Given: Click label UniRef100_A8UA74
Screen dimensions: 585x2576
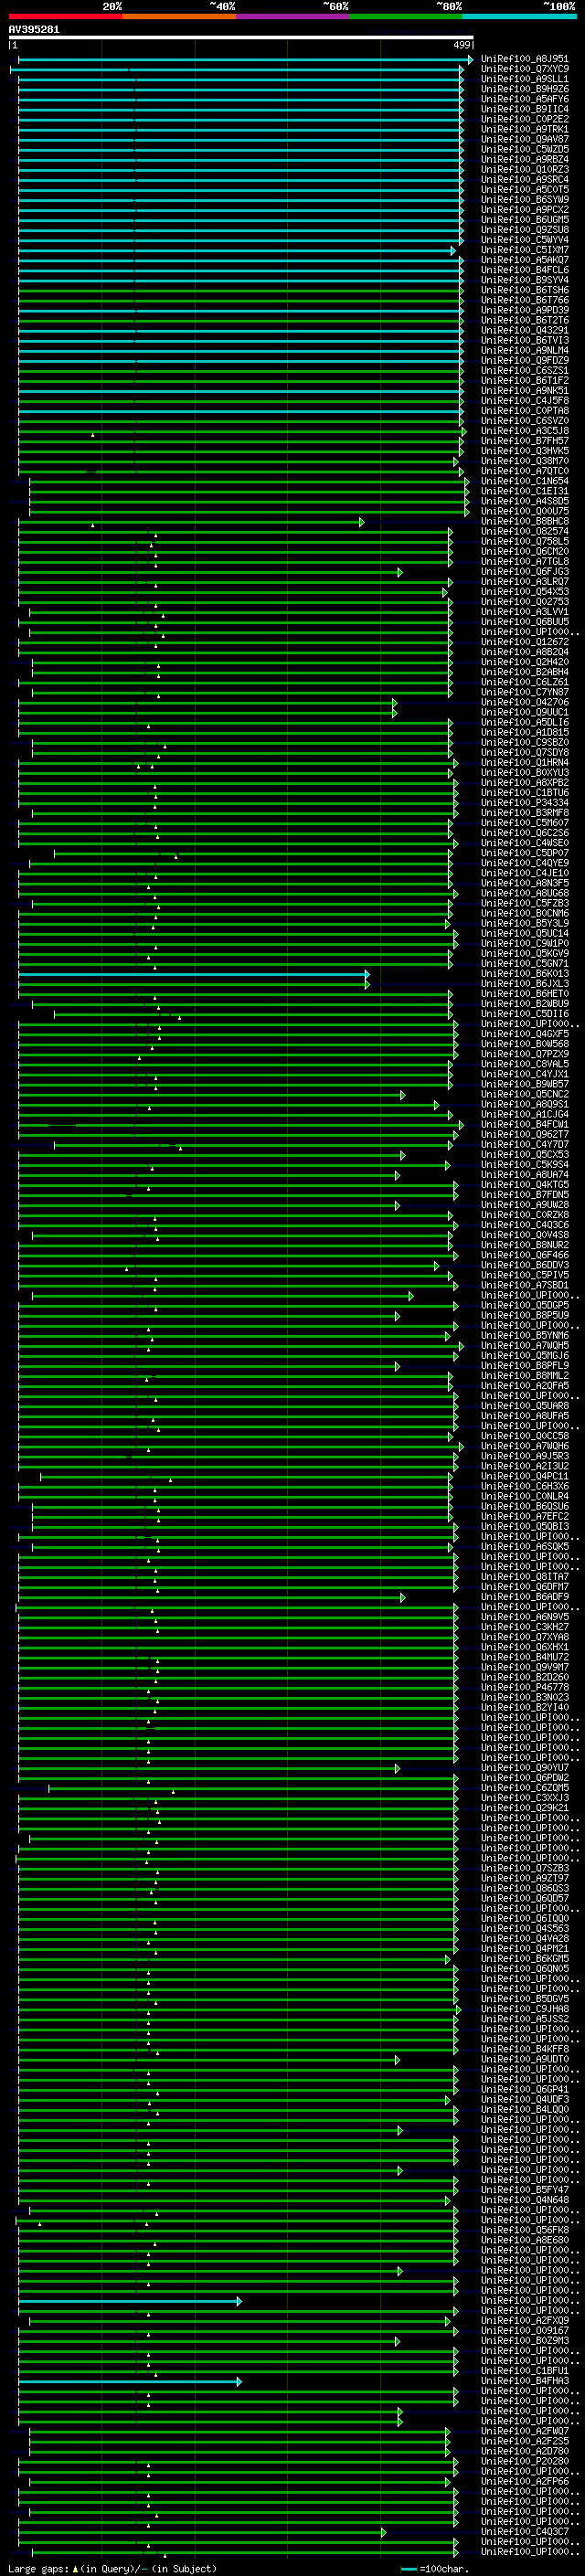Looking at the screenshot, I should point(525,1175).
